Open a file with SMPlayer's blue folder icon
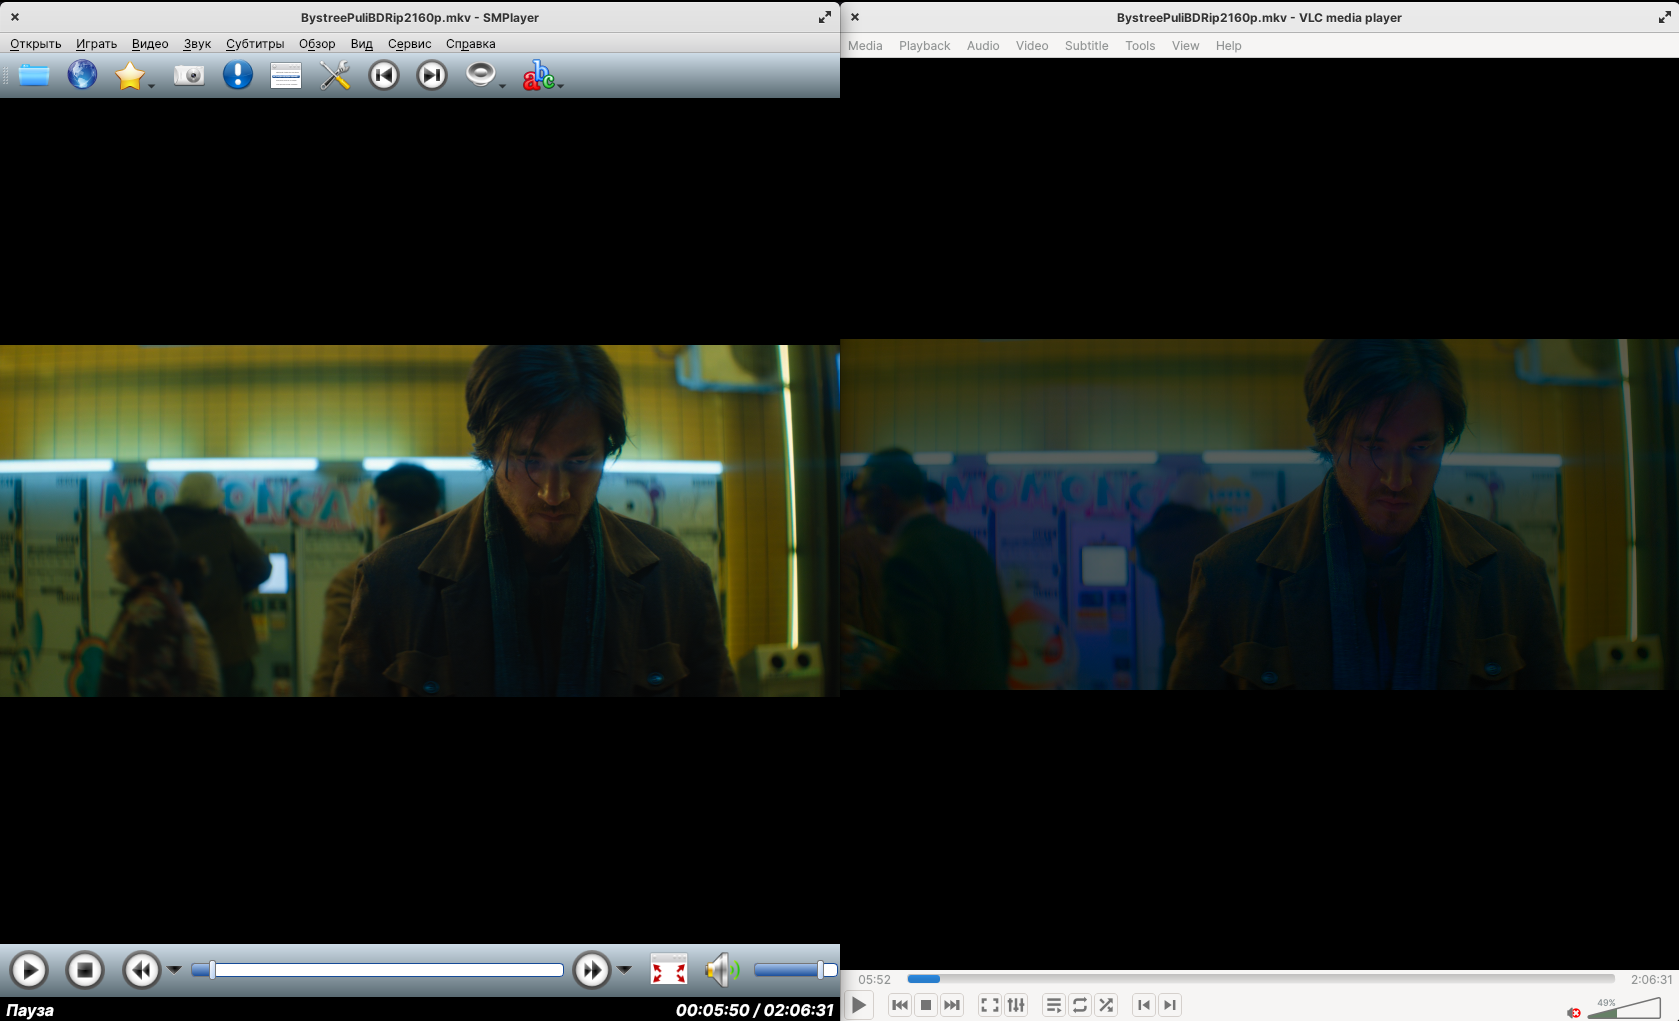The height and width of the screenshot is (1021, 1679). tap(34, 75)
